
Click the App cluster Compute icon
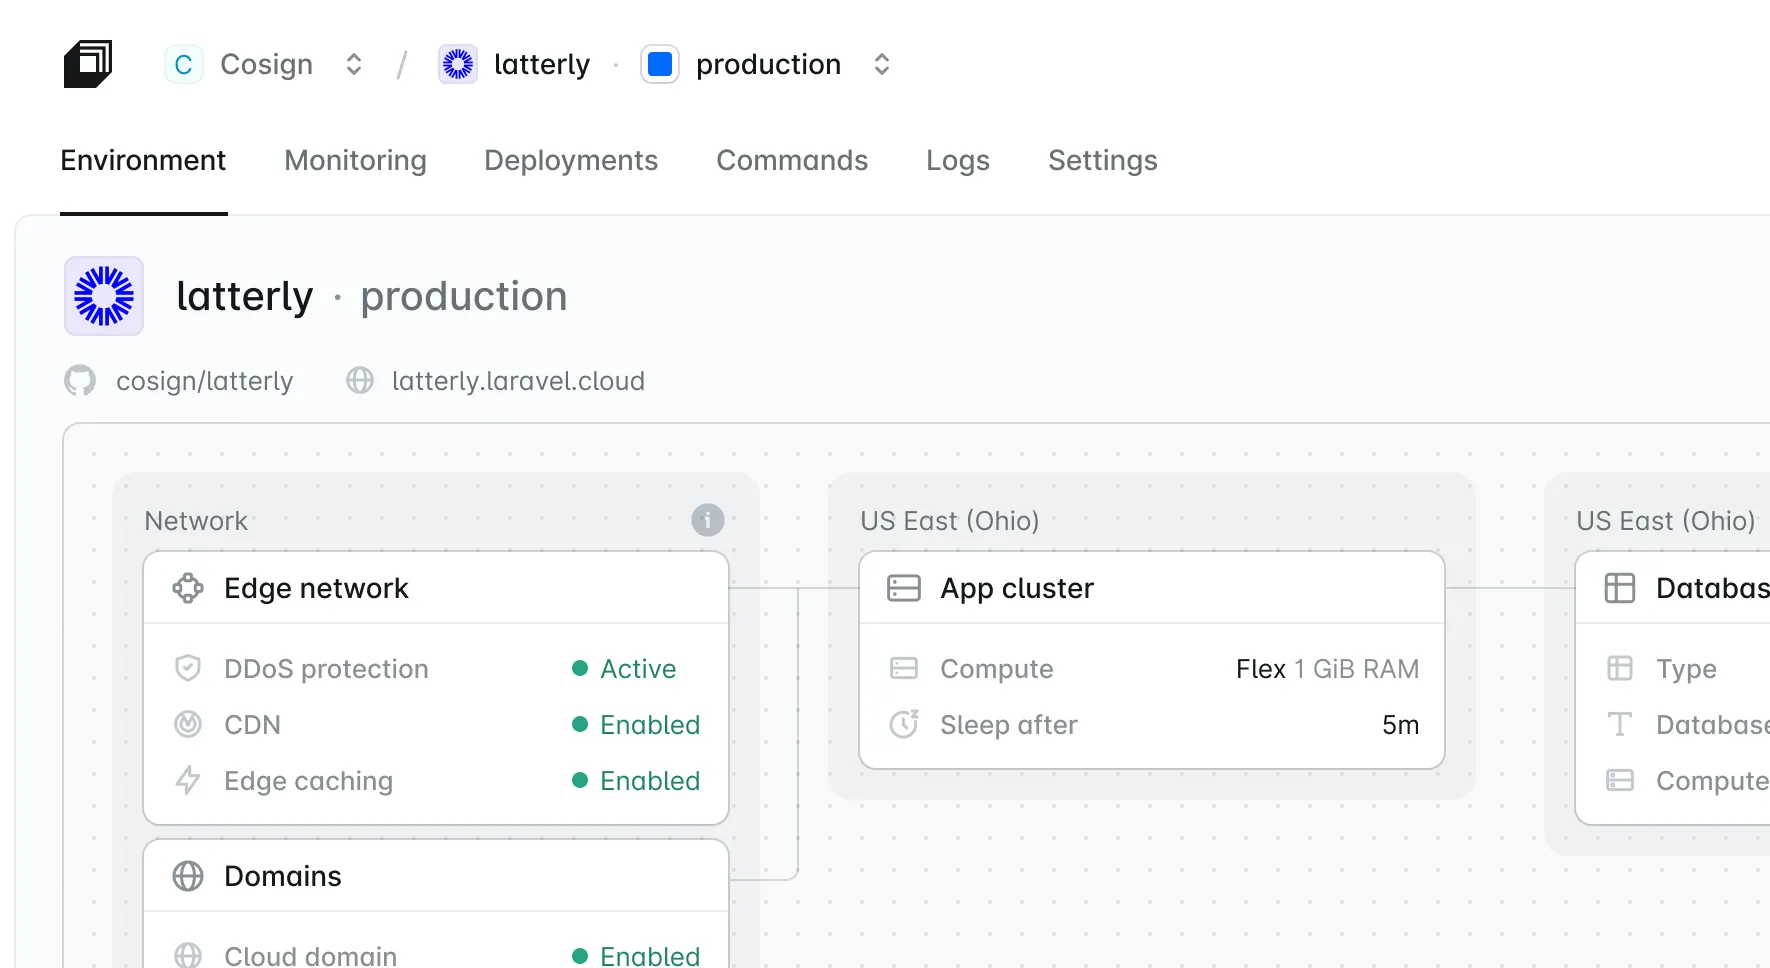click(x=904, y=668)
